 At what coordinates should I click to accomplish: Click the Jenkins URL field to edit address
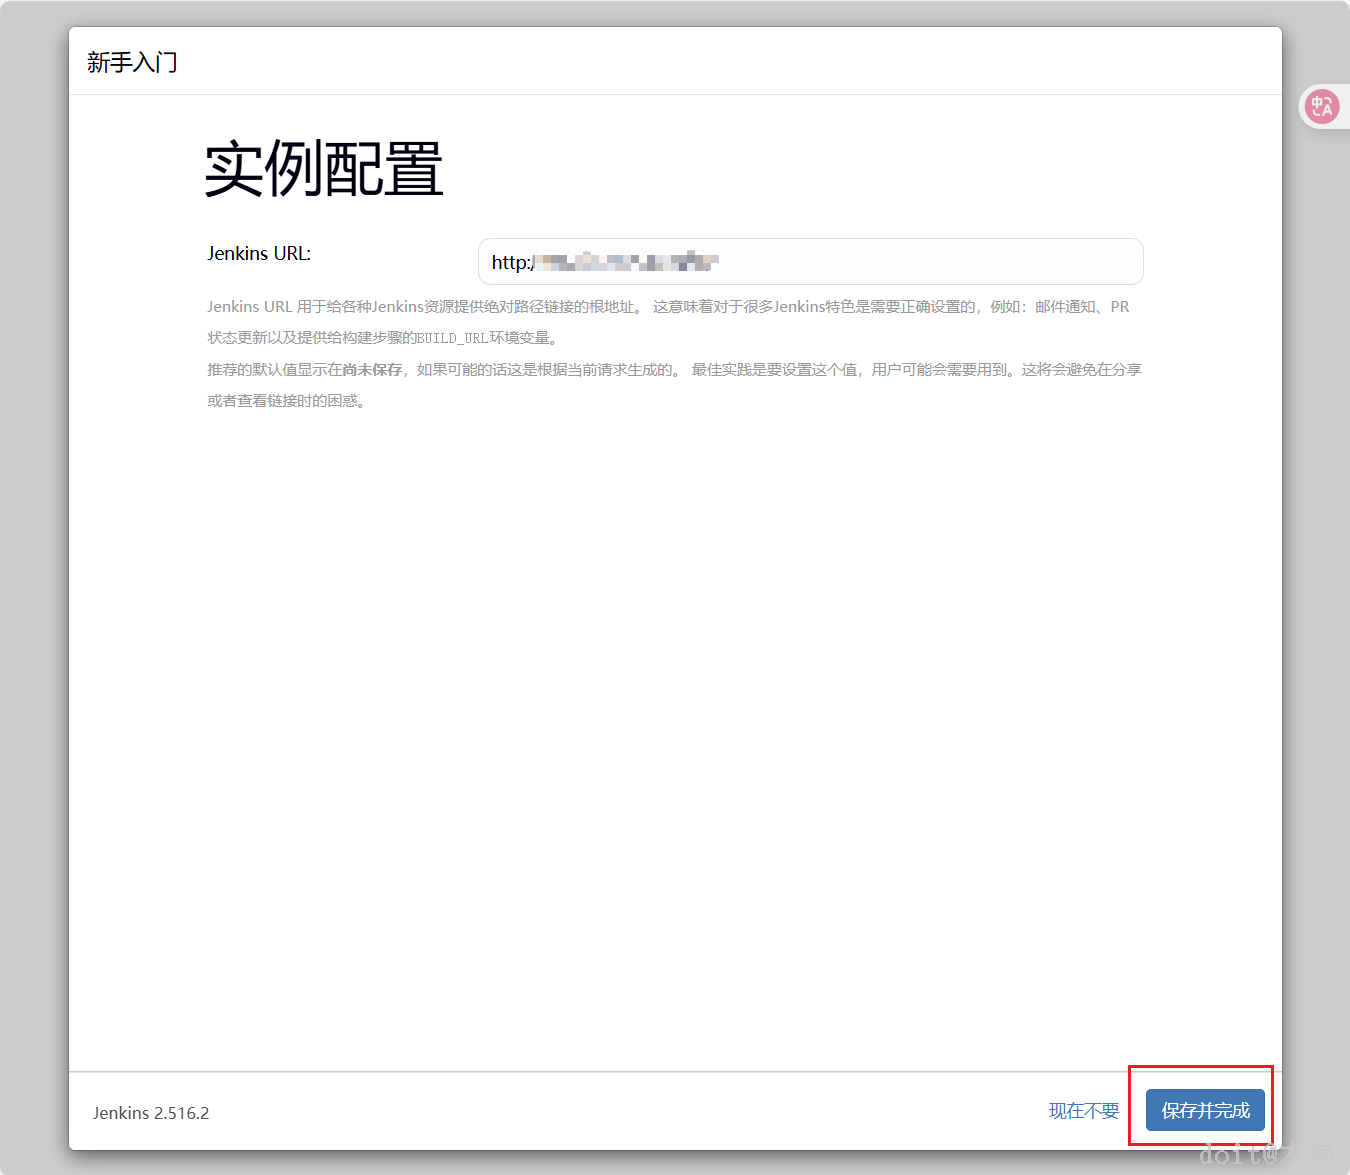(x=810, y=261)
